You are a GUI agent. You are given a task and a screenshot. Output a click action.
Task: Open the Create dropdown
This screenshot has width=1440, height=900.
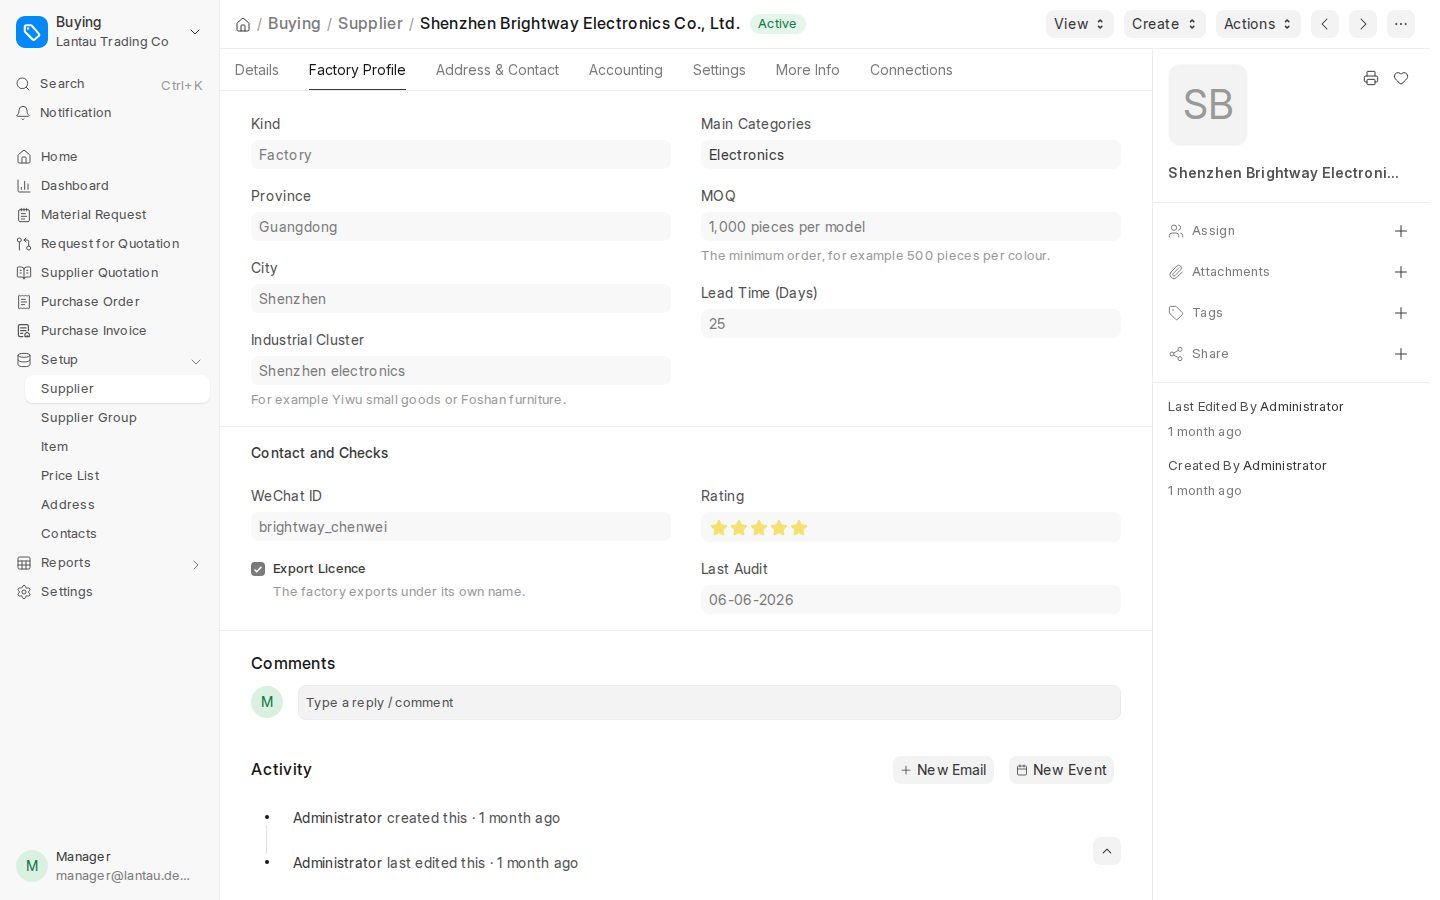pyautogui.click(x=1164, y=24)
